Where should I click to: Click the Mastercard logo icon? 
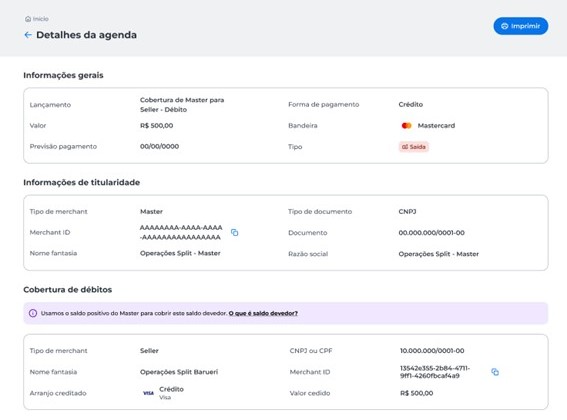click(406, 126)
